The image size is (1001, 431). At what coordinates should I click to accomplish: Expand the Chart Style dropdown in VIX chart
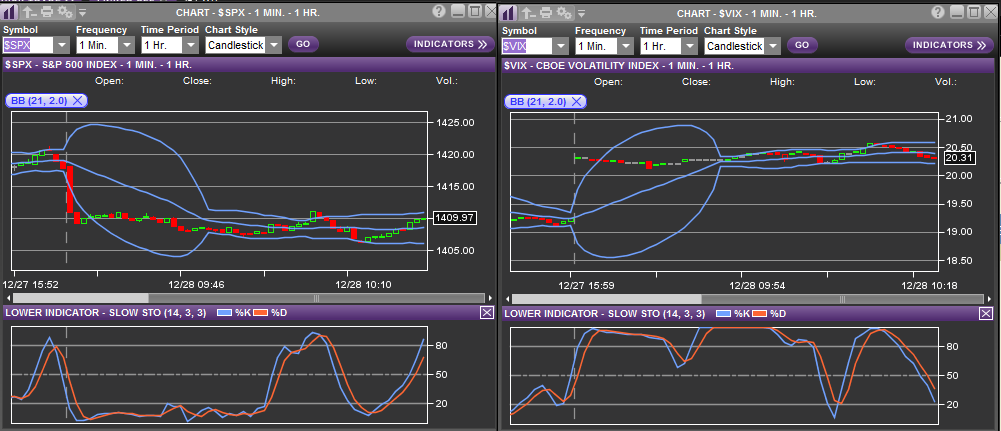(x=772, y=46)
